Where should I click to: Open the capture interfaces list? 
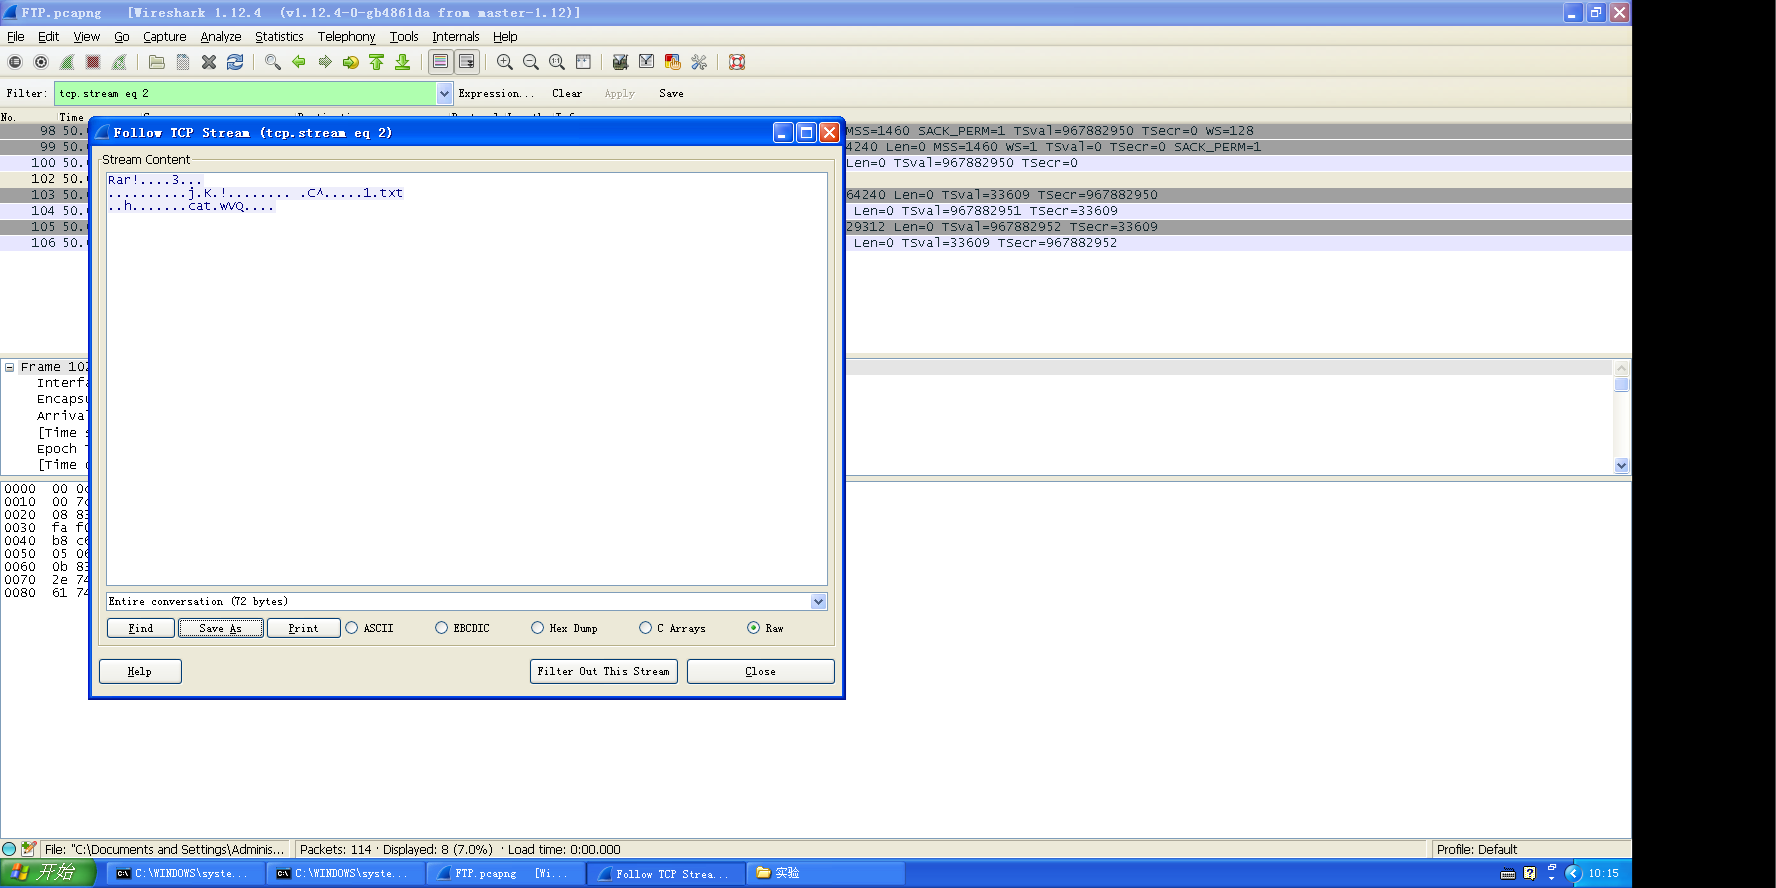click(x=15, y=62)
